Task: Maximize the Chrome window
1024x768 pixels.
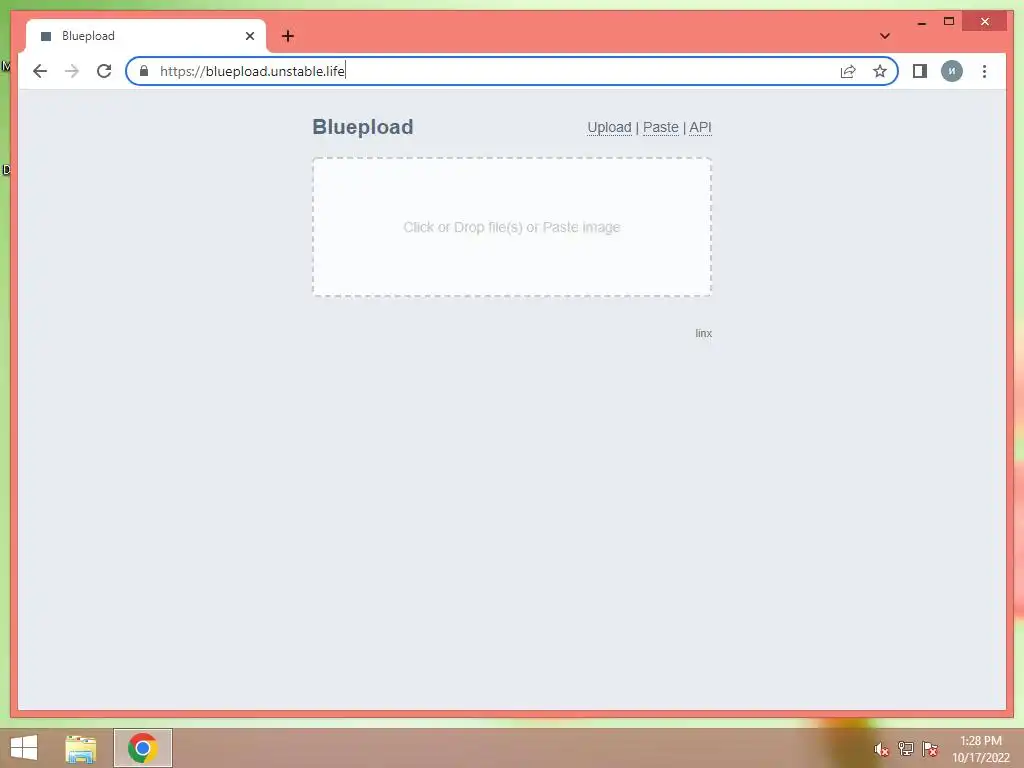Action: coord(949,22)
